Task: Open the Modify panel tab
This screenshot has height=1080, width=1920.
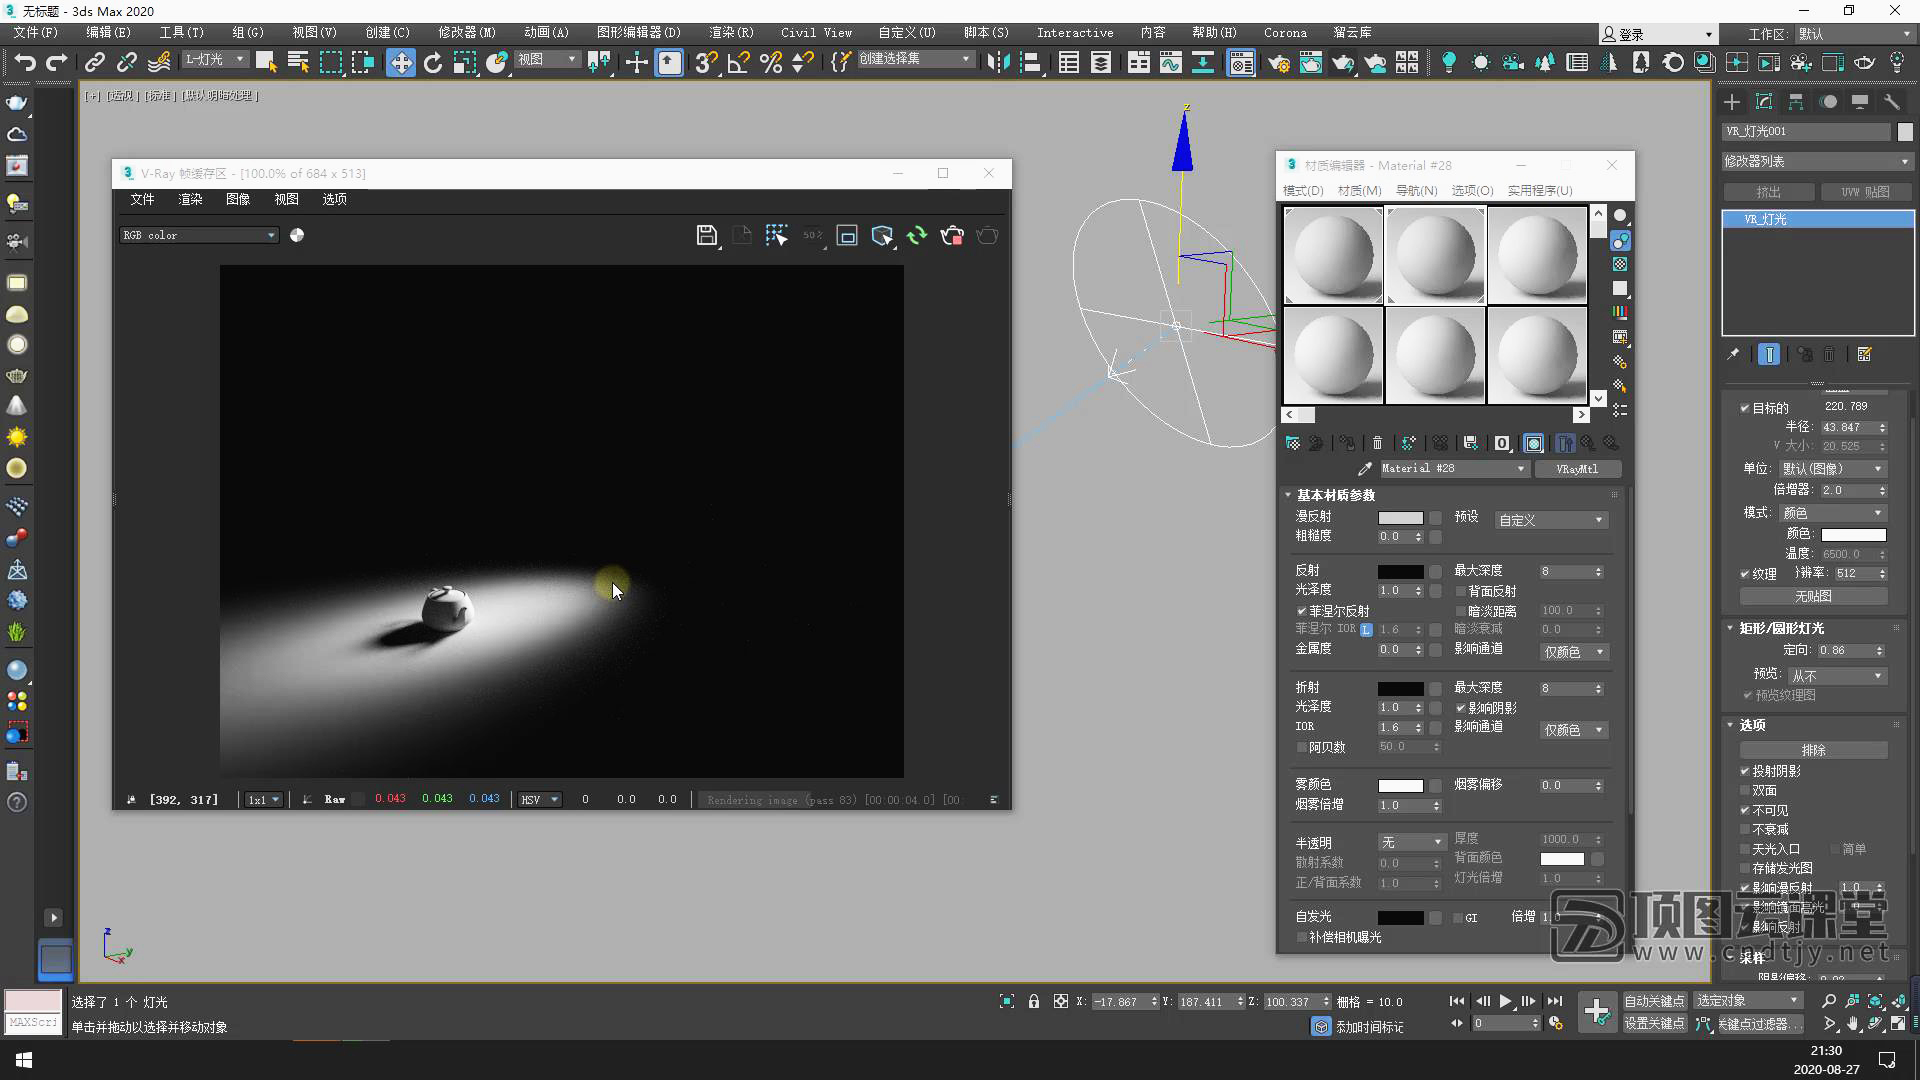Action: (x=1764, y=102)
